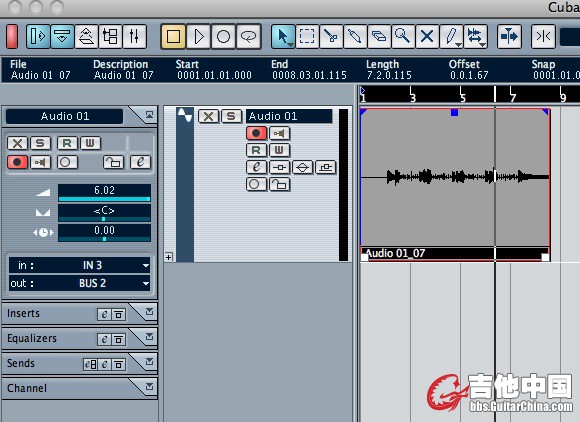This screenshot has height=422, width=580.
Task: Click the volume fader showing 6.02
Action: point(104,193)
